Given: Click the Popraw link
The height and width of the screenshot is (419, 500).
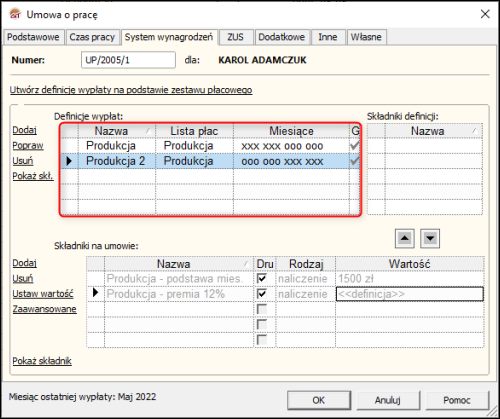Looking at the screenshot, I should [28, 145].
